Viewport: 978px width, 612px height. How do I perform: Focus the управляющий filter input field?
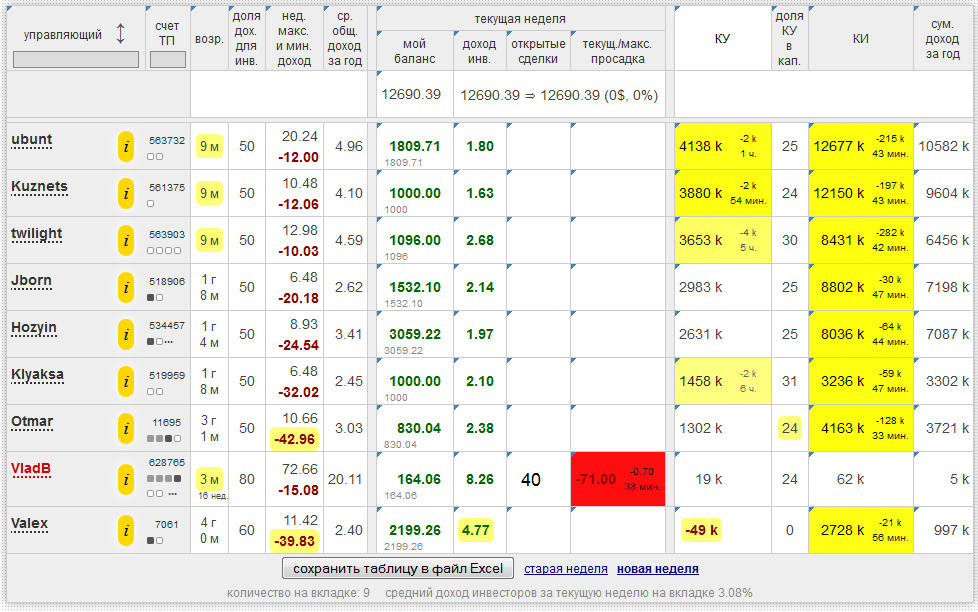[x=76, y=60]
